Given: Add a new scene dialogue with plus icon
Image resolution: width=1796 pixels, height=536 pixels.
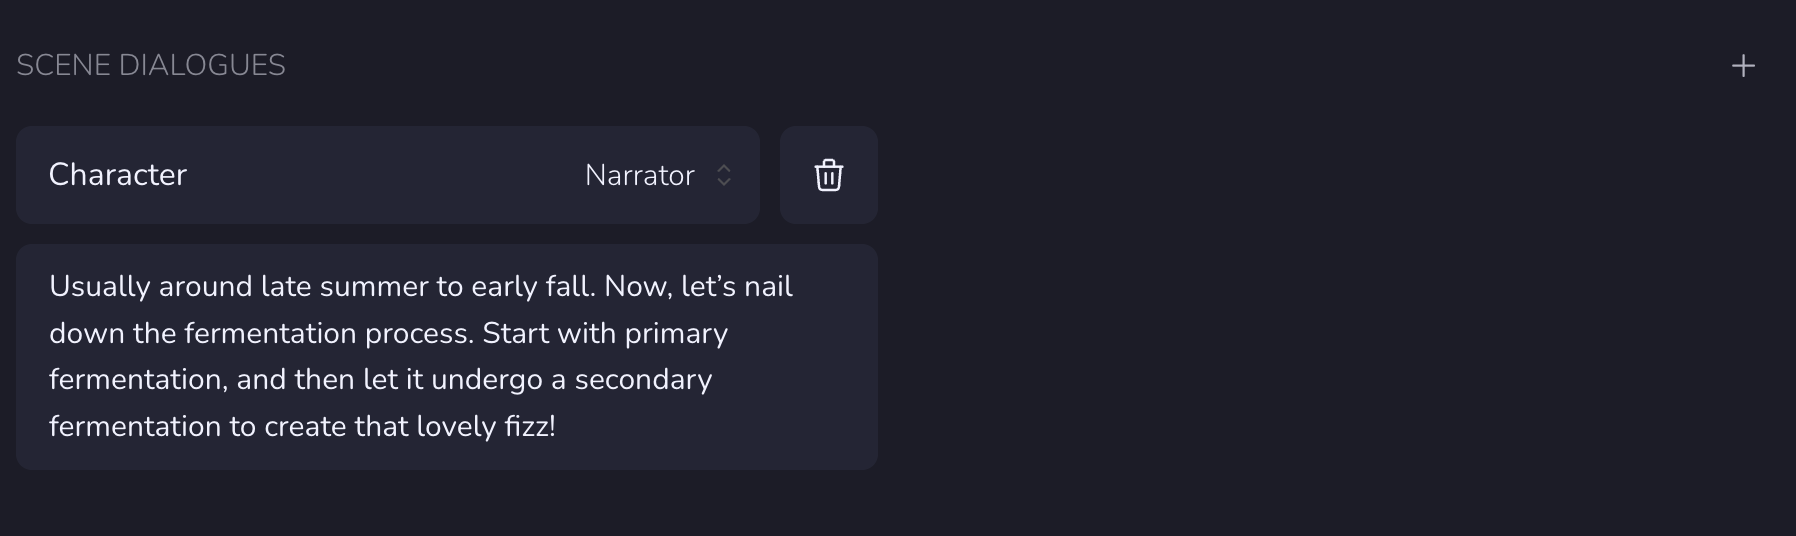Looking at the screenshot, I should point(1743,66).
